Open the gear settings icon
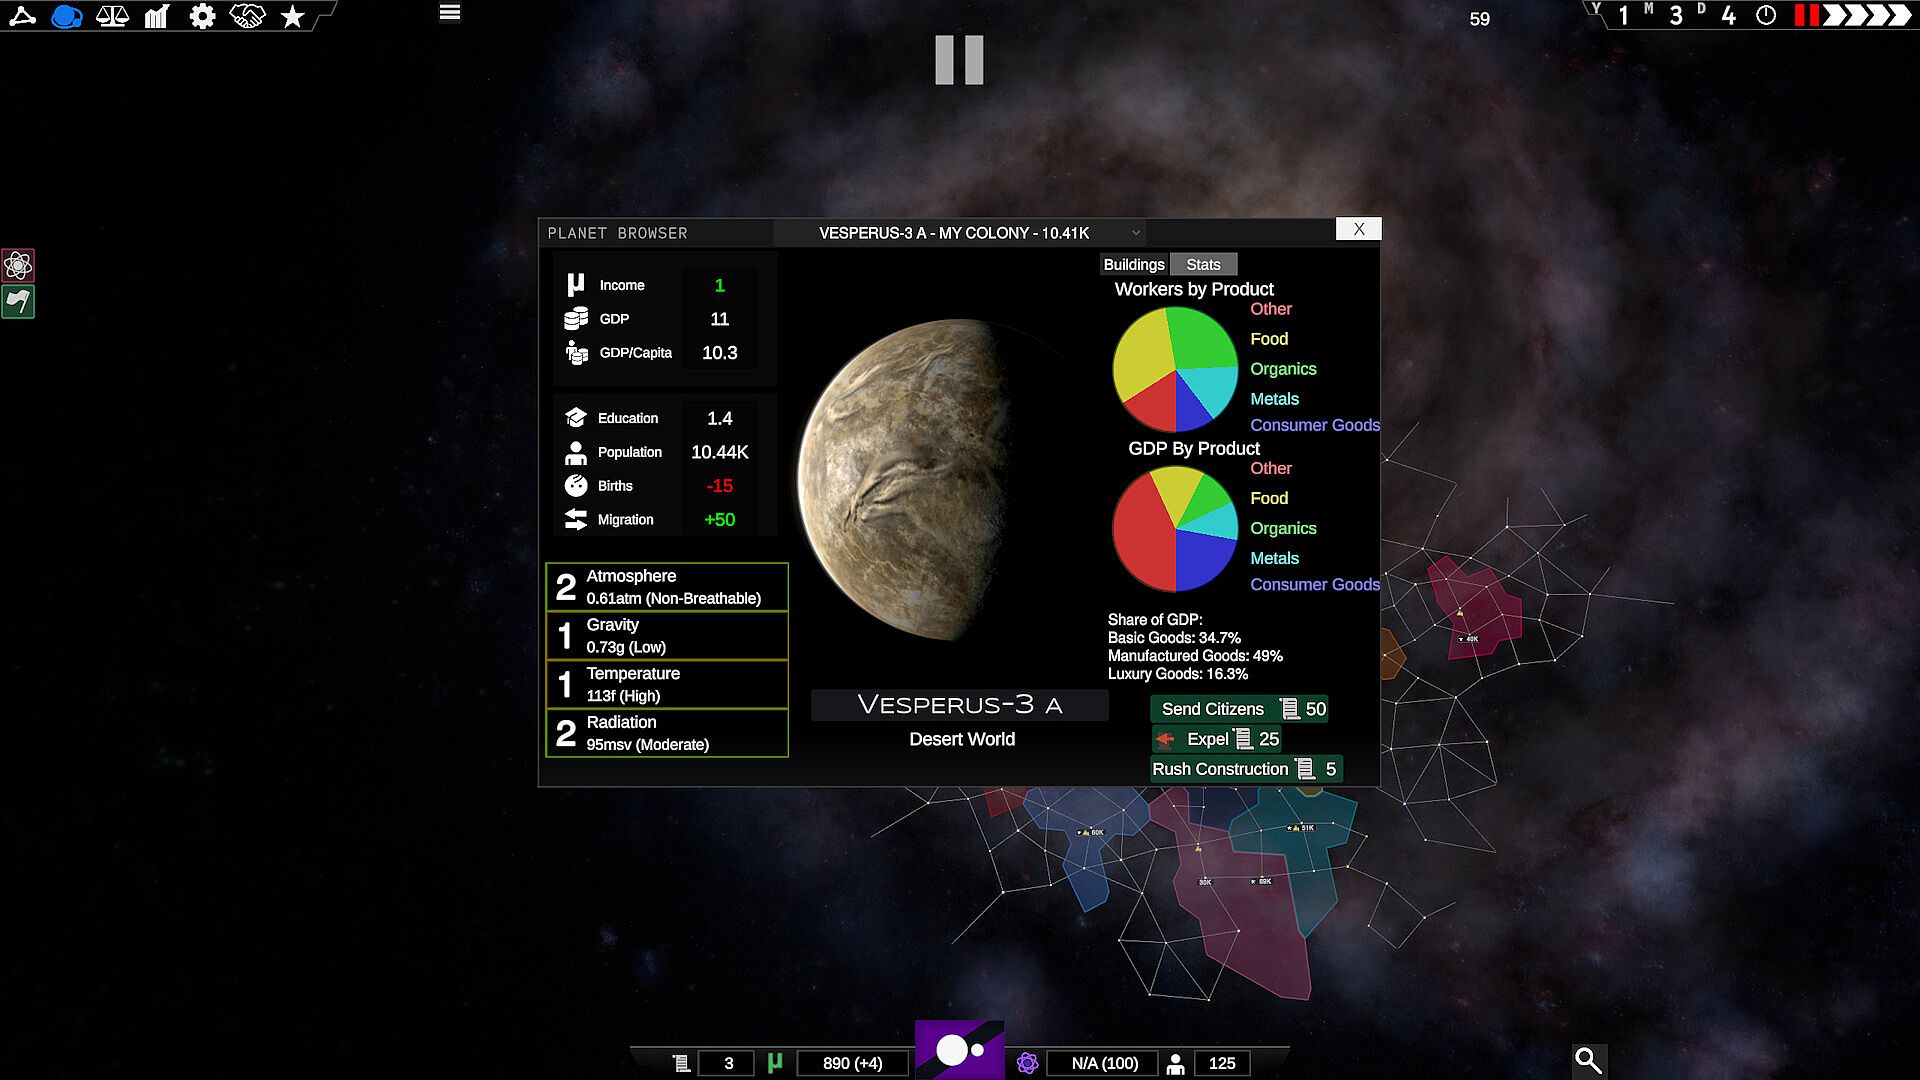This screenshot has width=1920, height=1080. pyautogui.click(x=202, y=16)
